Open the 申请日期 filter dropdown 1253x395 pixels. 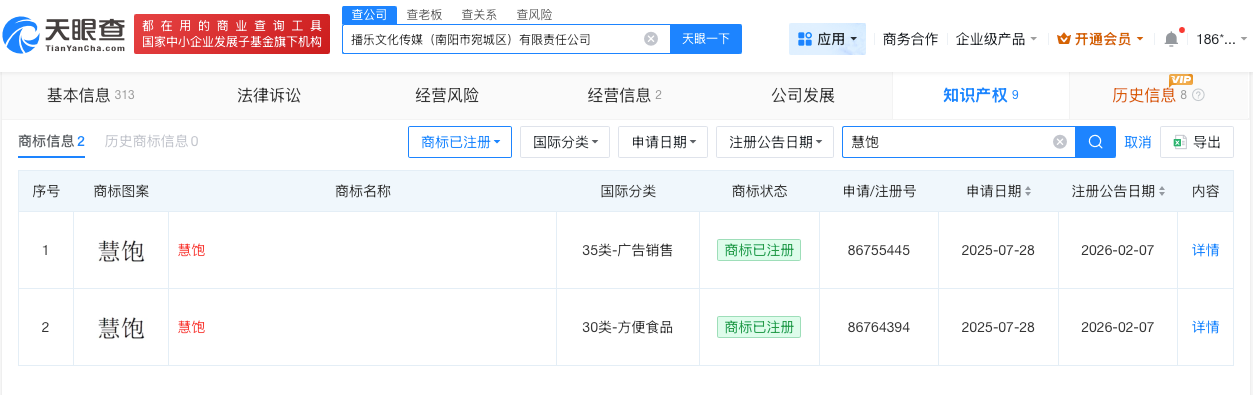[663, 142]
